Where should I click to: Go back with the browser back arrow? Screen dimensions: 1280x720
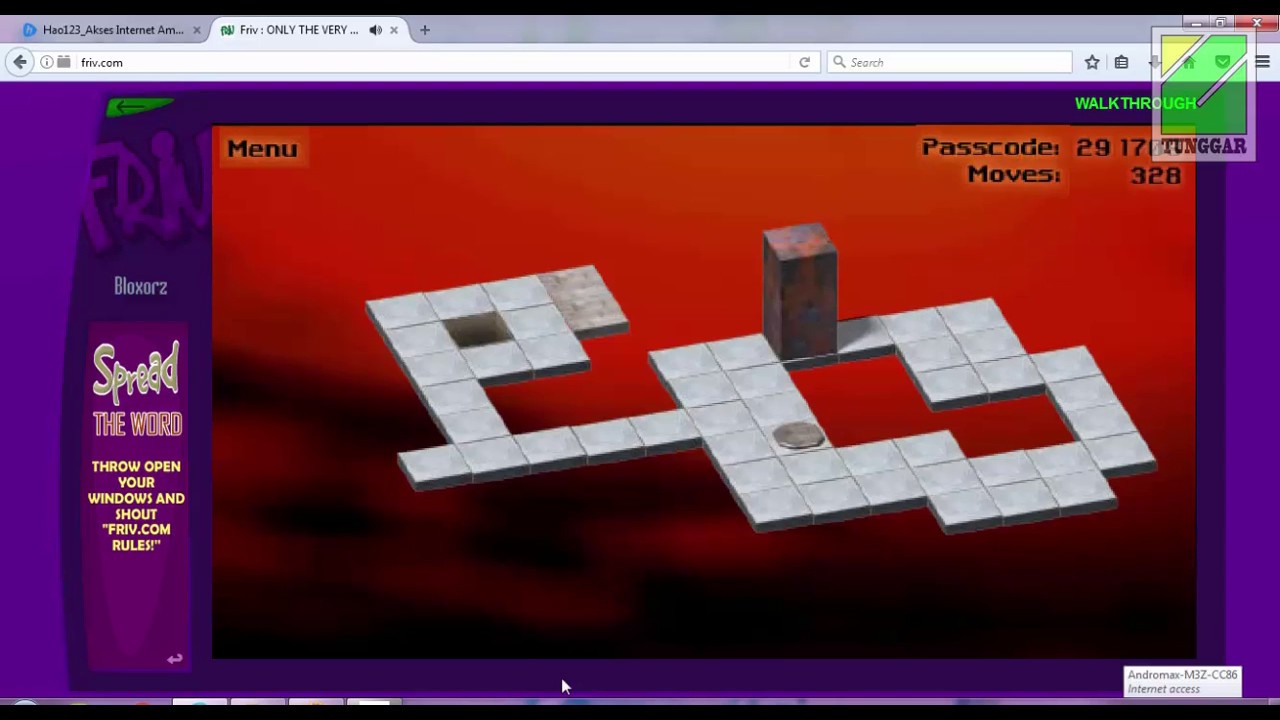coord(20,62)
